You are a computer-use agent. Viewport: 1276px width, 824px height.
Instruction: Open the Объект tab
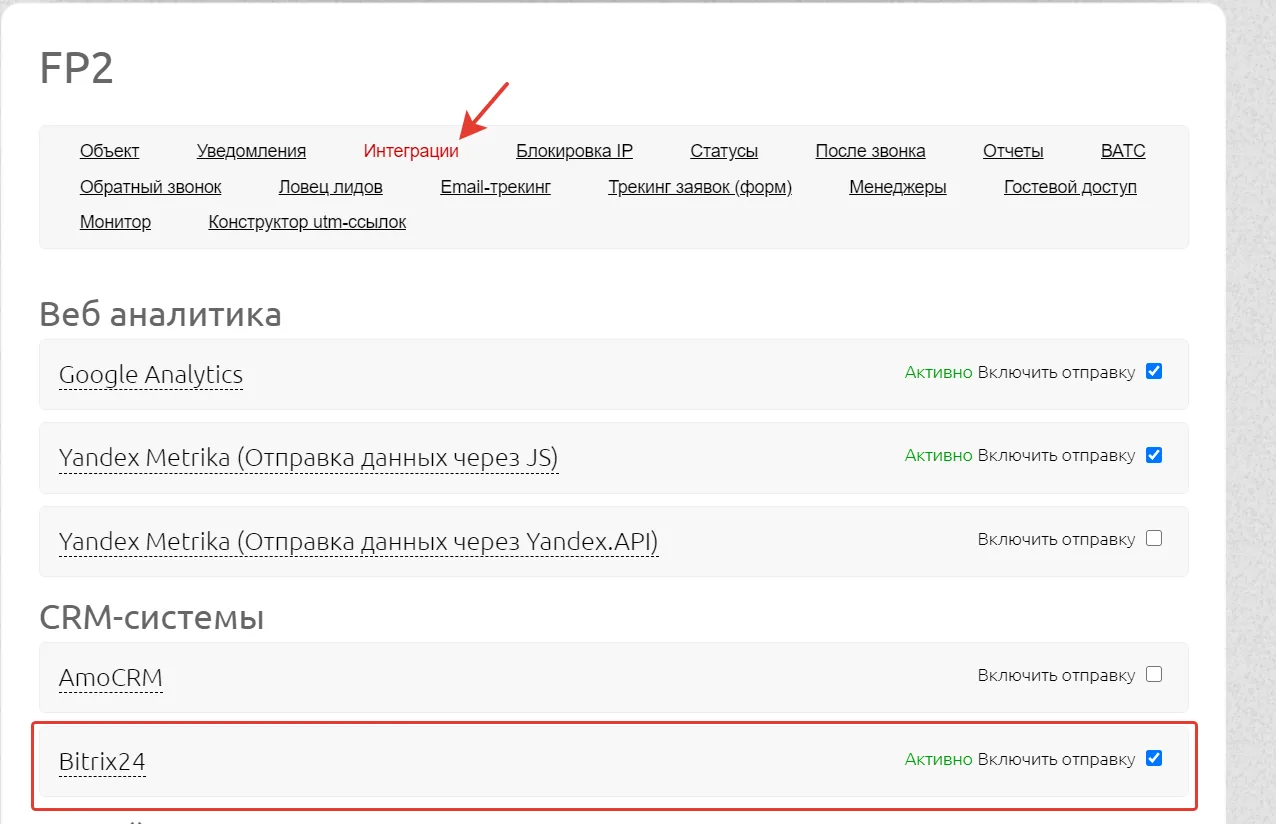click(x=109, y=151)
